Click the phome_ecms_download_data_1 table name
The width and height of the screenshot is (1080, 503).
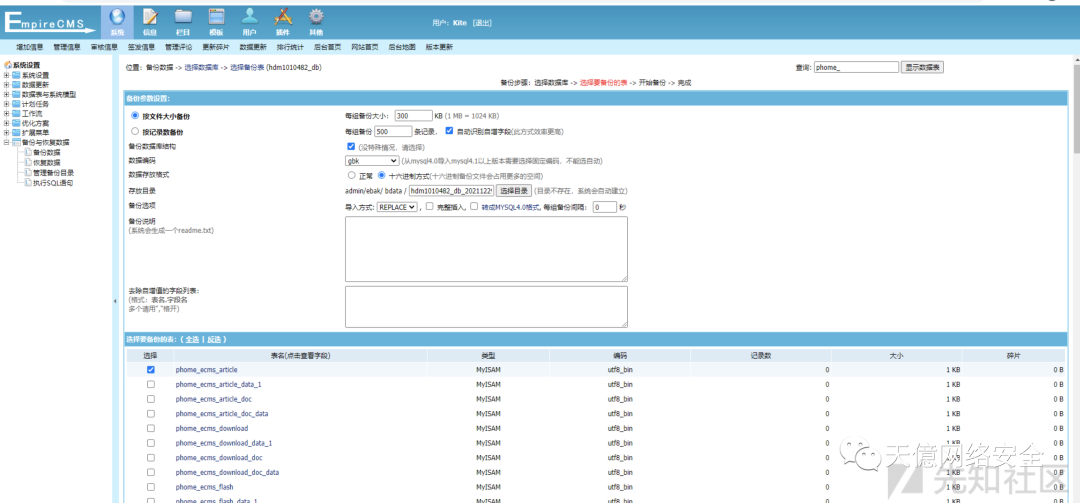tap(224, 443)
